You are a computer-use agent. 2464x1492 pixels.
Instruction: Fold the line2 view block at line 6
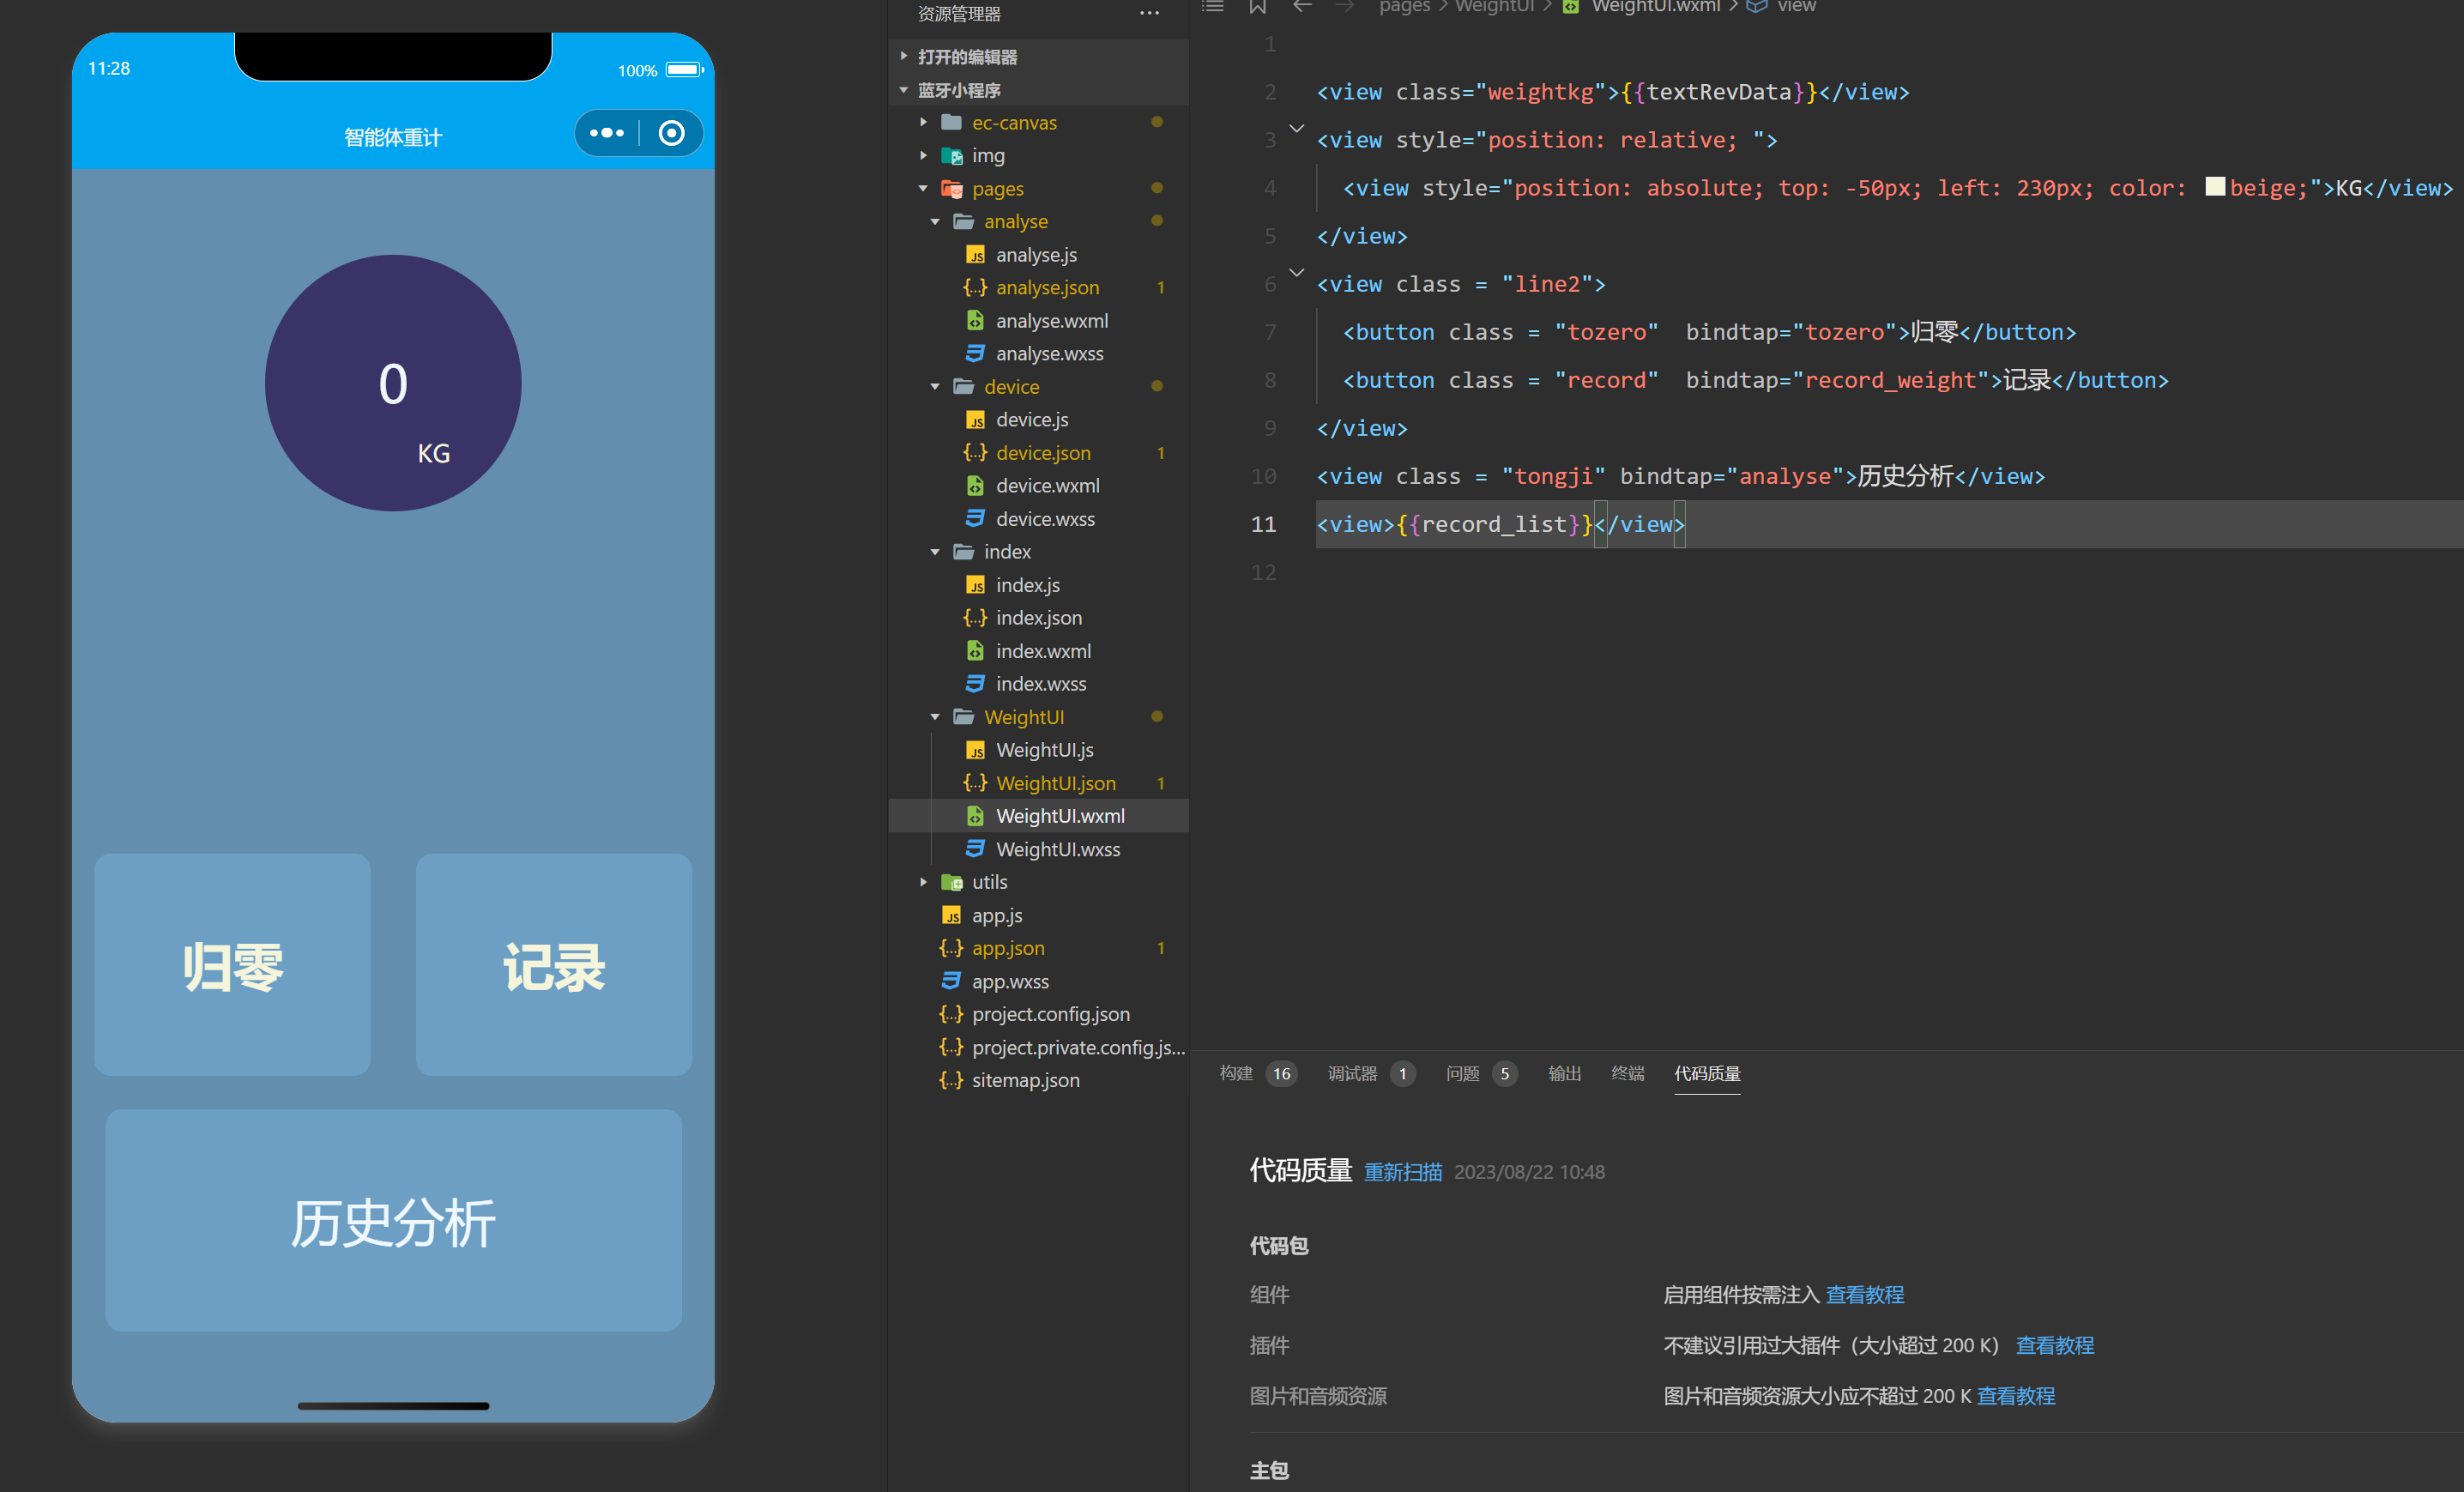click(x=1296, y=273)
